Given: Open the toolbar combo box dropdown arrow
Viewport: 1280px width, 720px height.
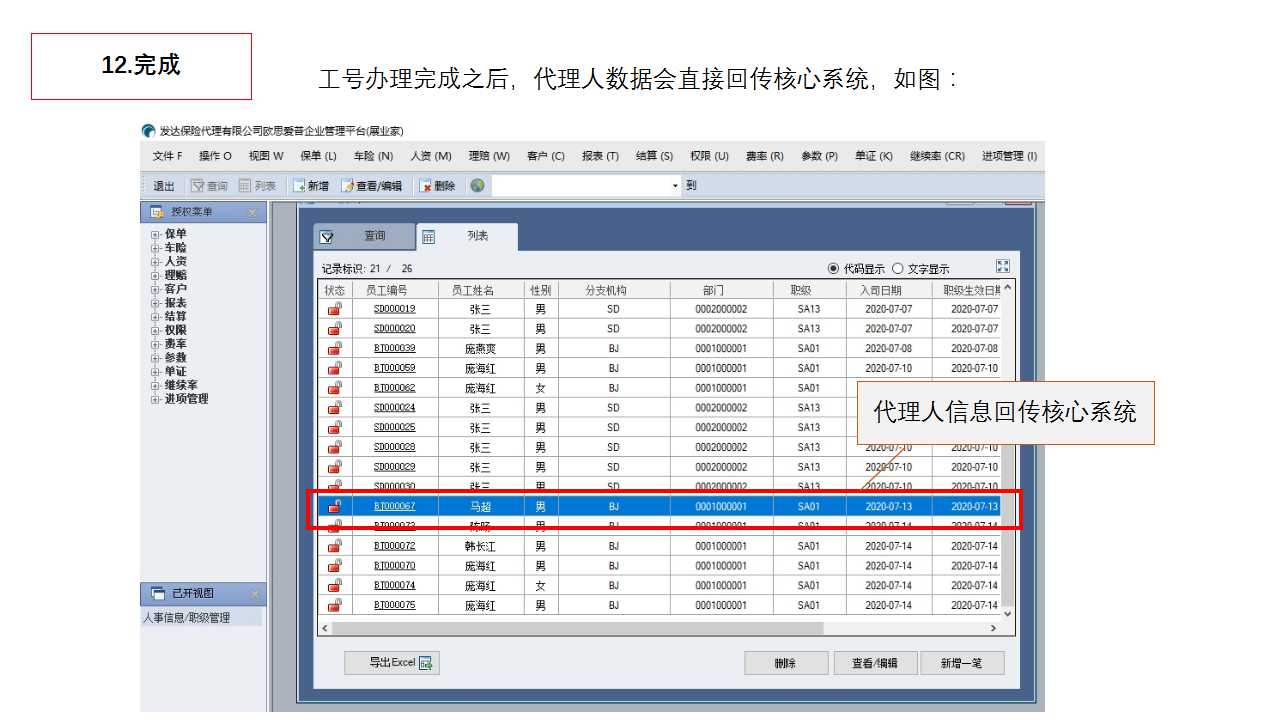Looking at the screenshot, I should click(x=675, y=186).
